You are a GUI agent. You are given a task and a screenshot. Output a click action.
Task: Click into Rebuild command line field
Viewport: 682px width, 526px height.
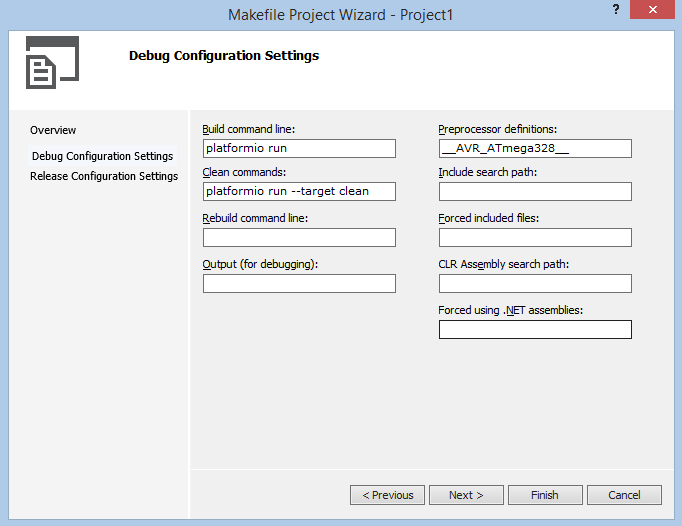point(299,238)
